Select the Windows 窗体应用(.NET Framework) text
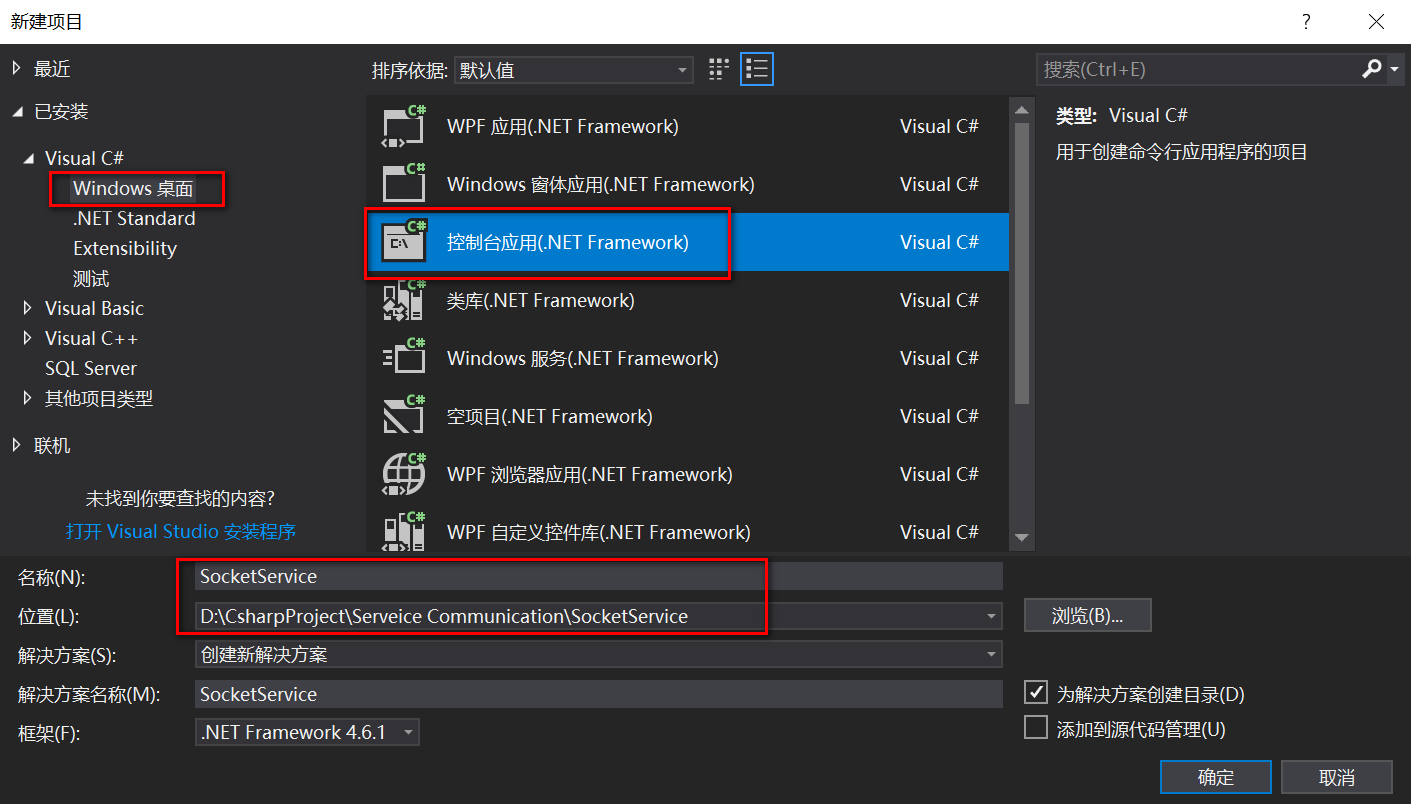1411x804 pixels. coord(601,185)
